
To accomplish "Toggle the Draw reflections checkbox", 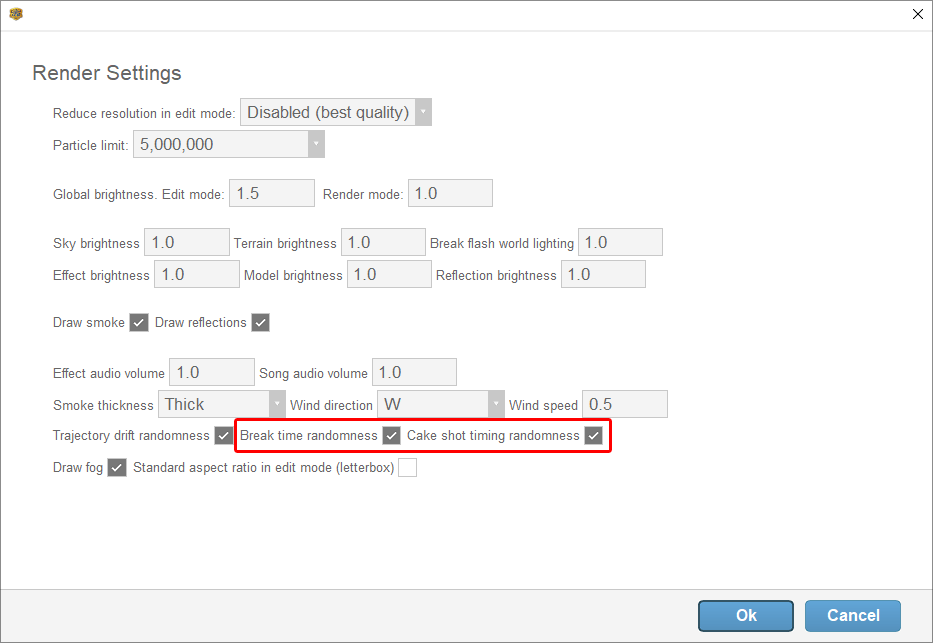I will click(261, 322).
